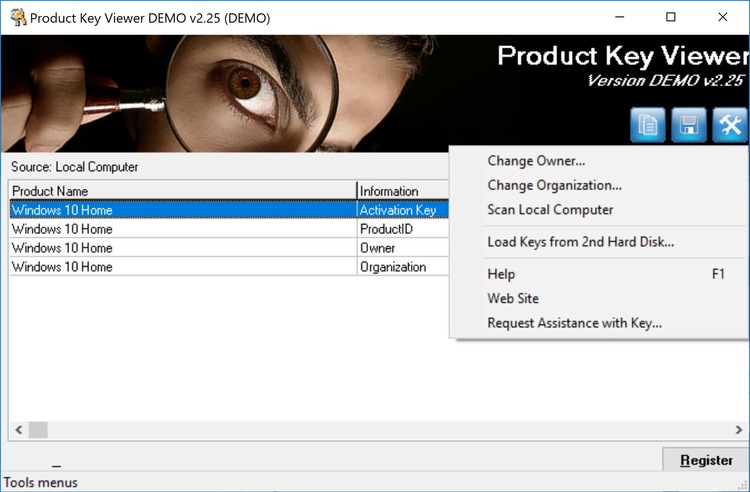
Task: Select the Windows 10 Home Owner row
Action: point(229,248)
